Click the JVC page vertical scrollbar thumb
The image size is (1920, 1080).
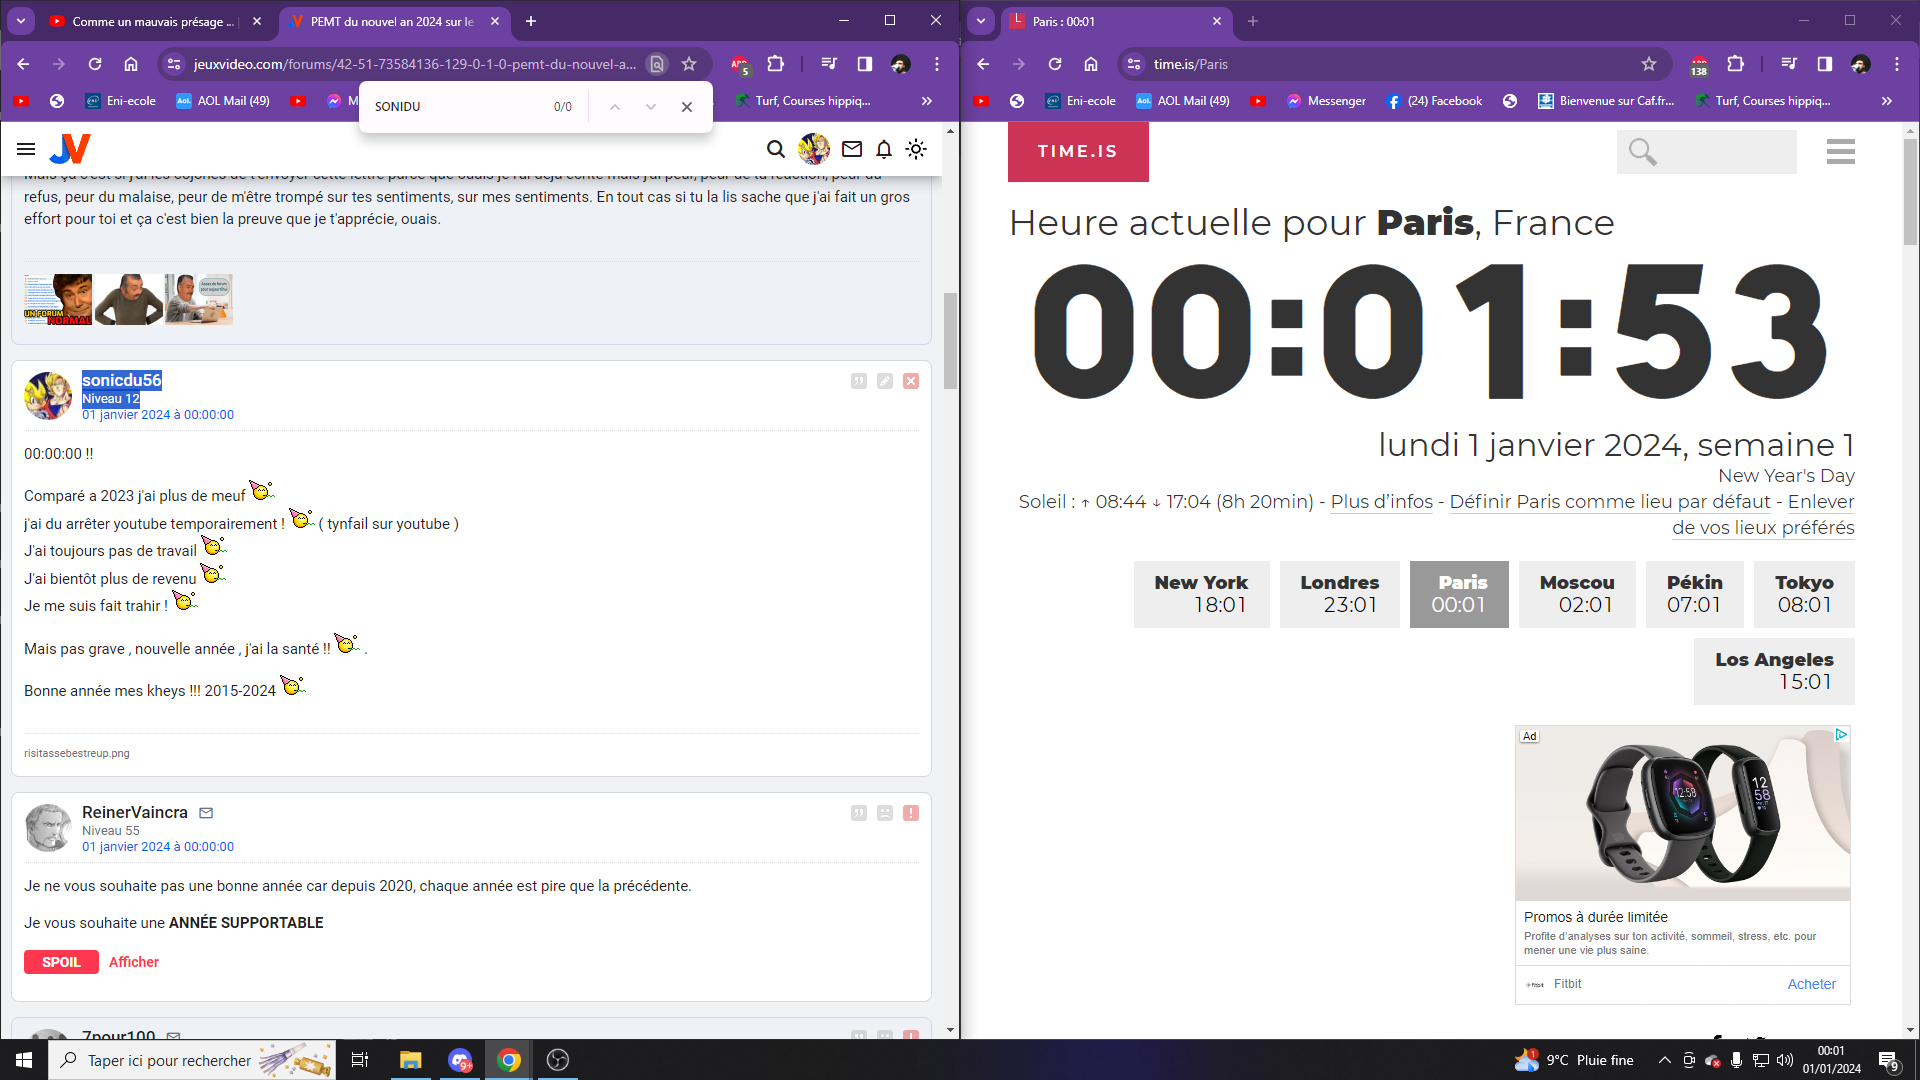coord(950,340)
